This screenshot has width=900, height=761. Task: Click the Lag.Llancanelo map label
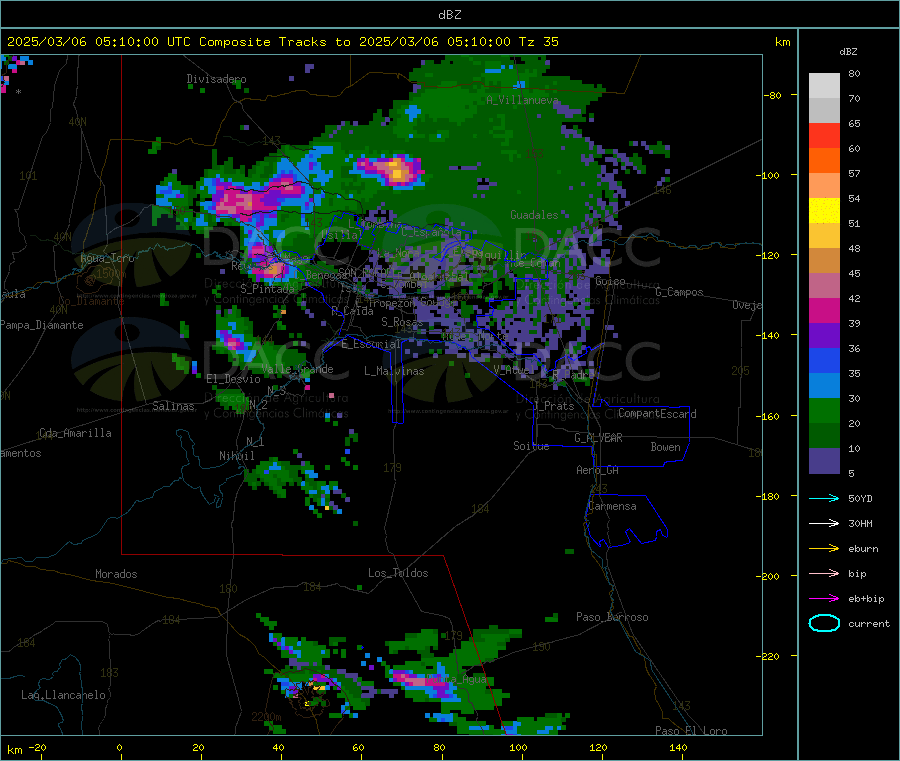pos(63,695)
